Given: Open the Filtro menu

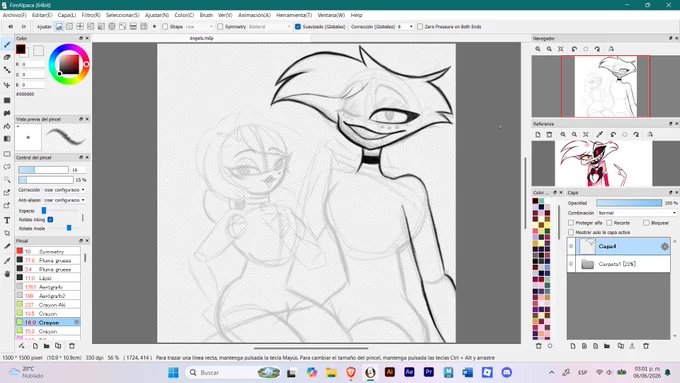Looking at the screenshot, I should (91, 15).
